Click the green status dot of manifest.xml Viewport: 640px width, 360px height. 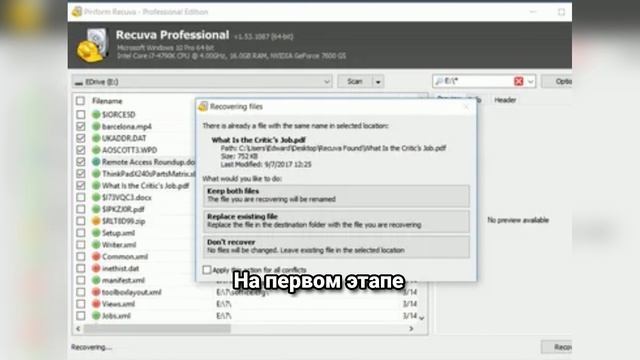[x=96, y=280]
